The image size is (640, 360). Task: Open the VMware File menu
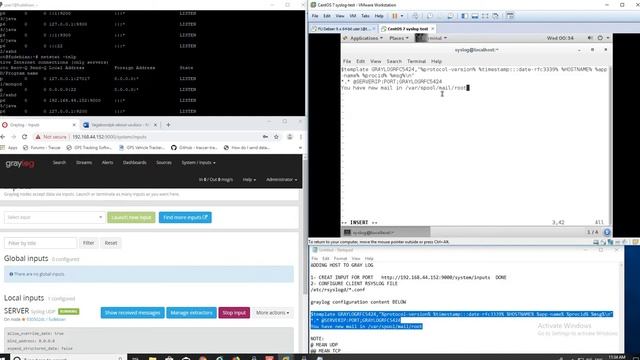click(315, 16)
